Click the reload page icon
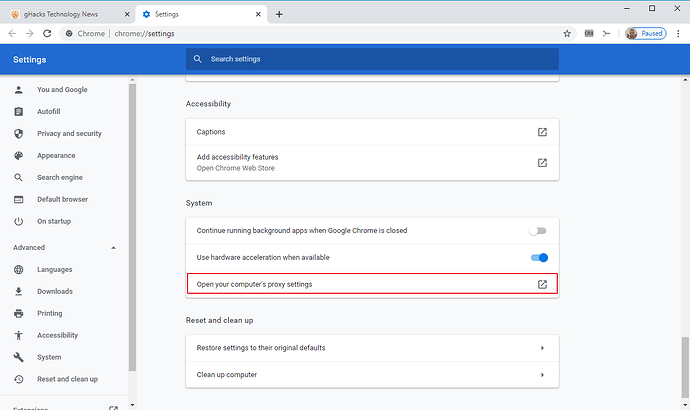The height and width of the screenshot is (410, 690). tap(47, 33)
